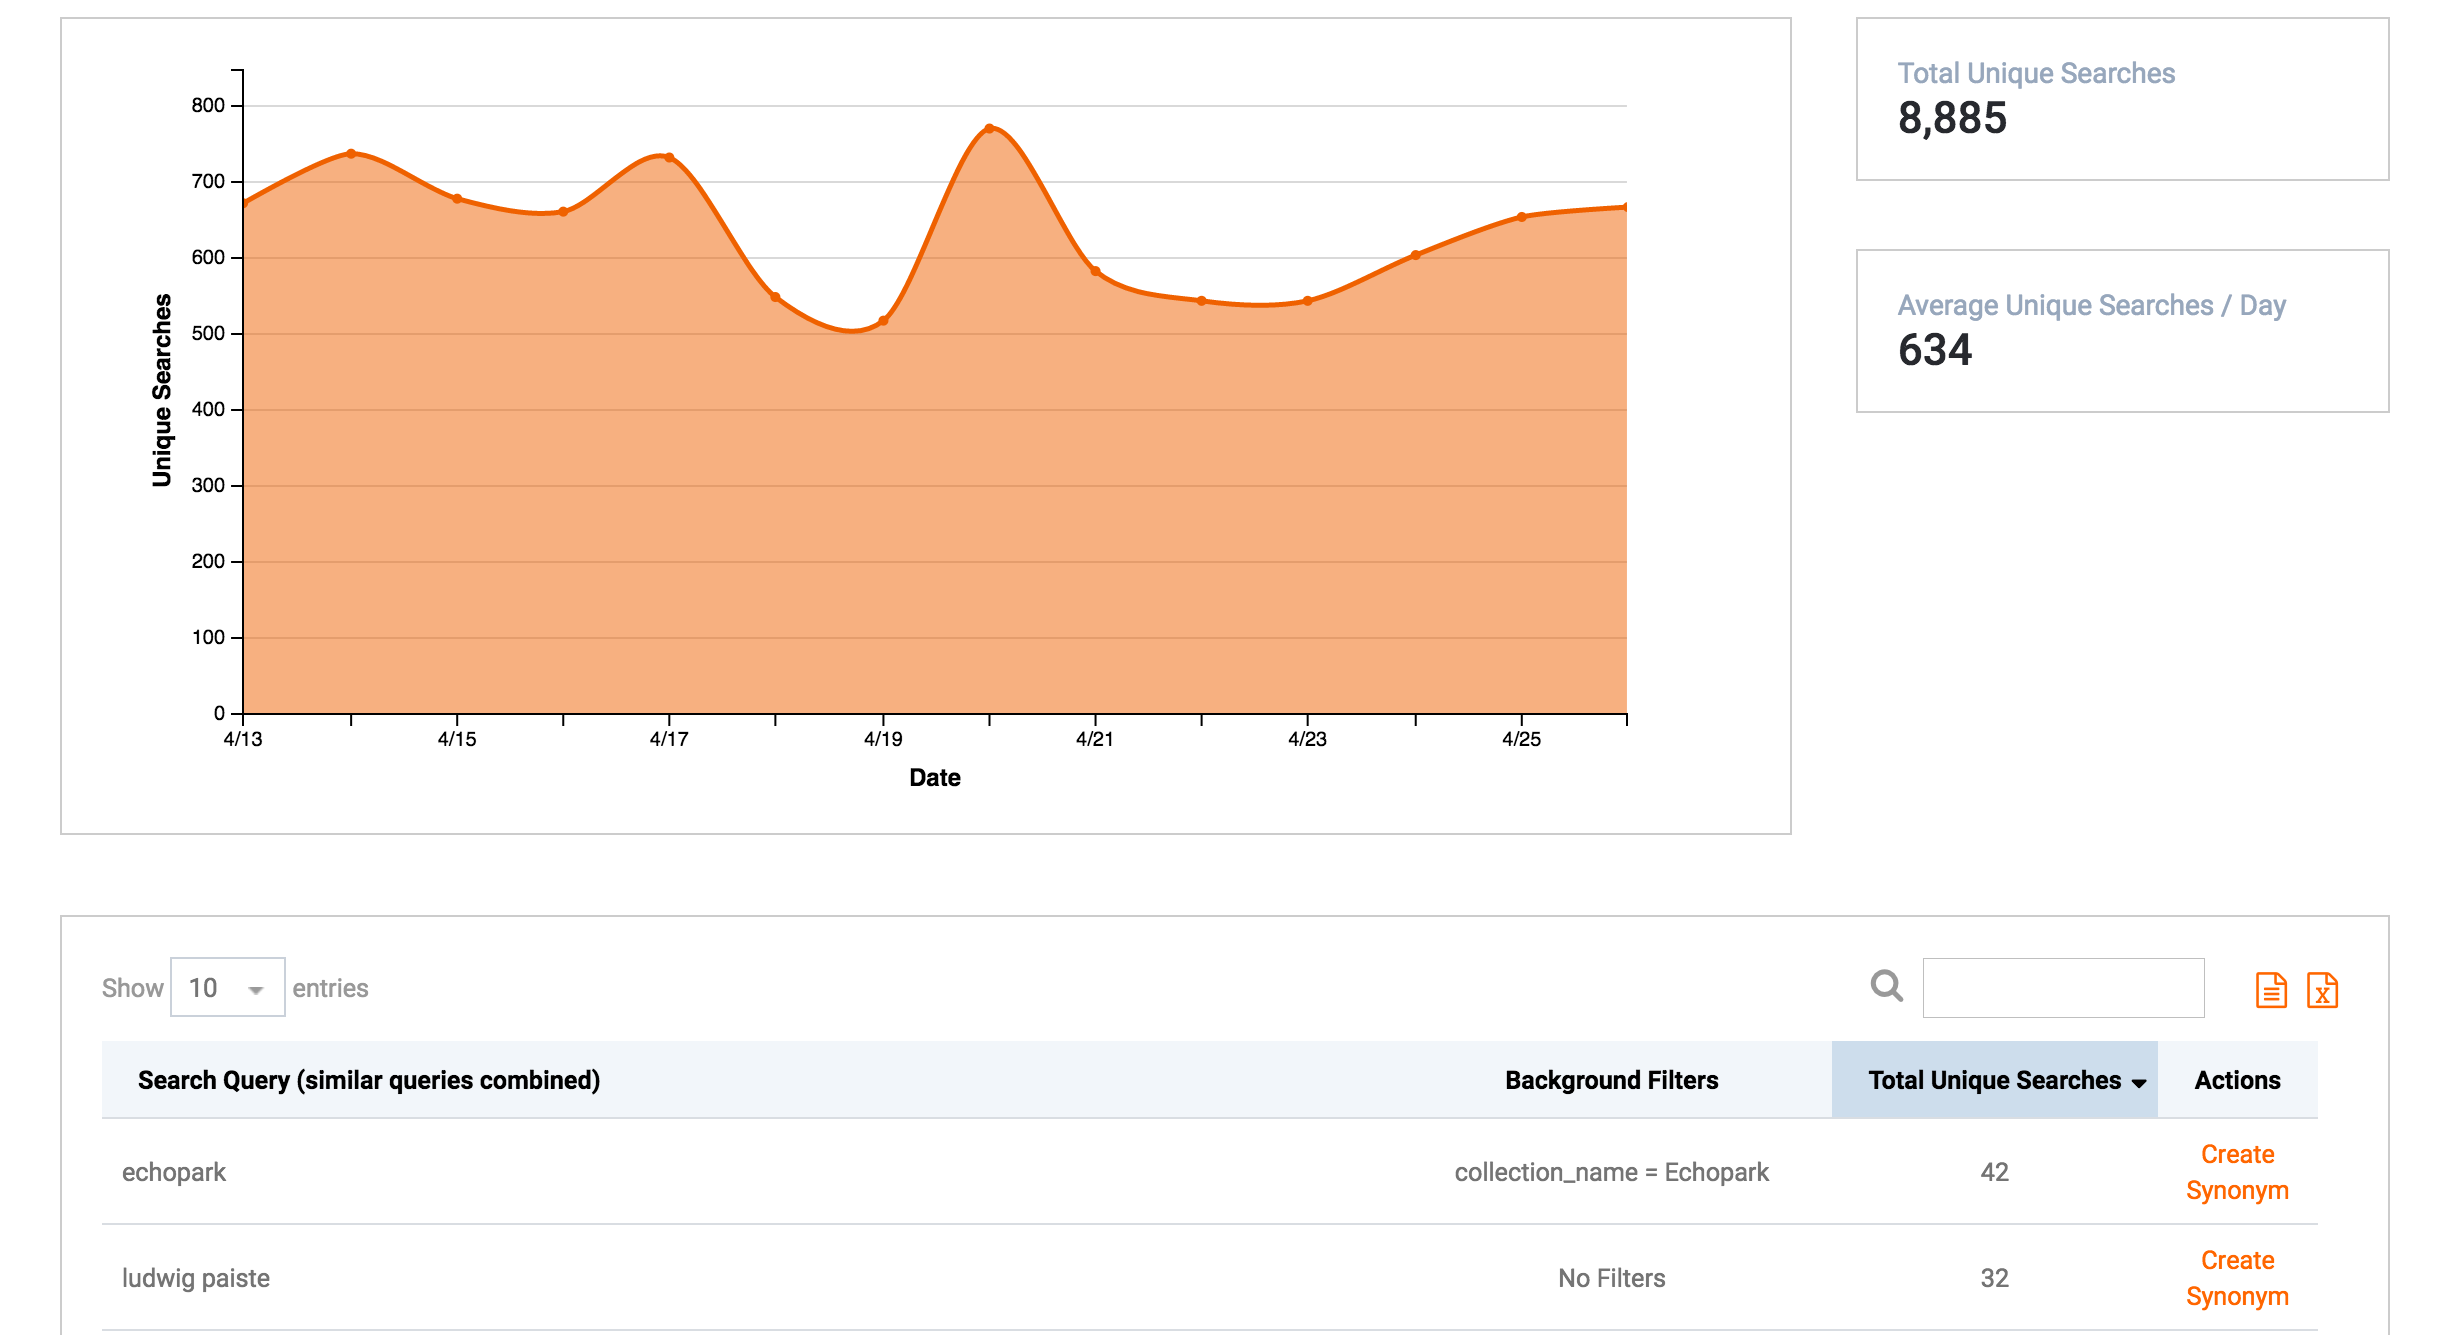Screen dimensions: 2450x1335
Task: Click the search magnifier icon
Action: [1886, 986]
